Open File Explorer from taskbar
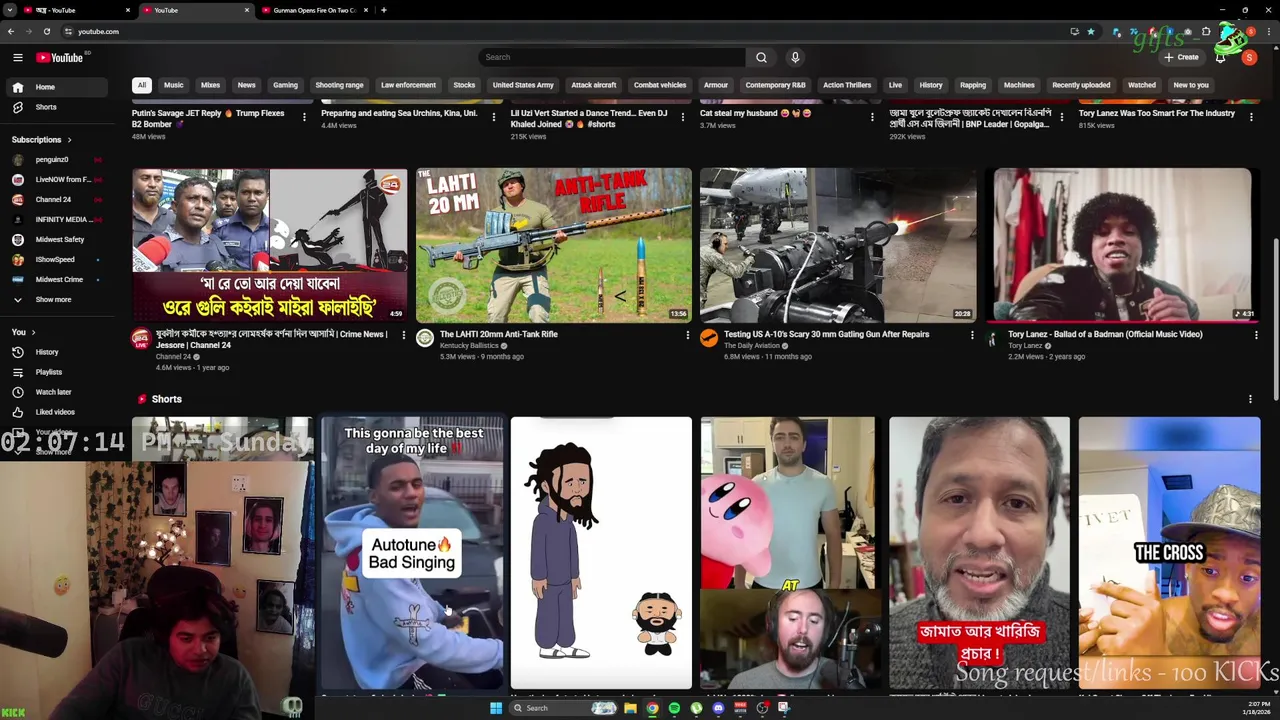Screen dimensions: 1280x720 coord(630,708)
